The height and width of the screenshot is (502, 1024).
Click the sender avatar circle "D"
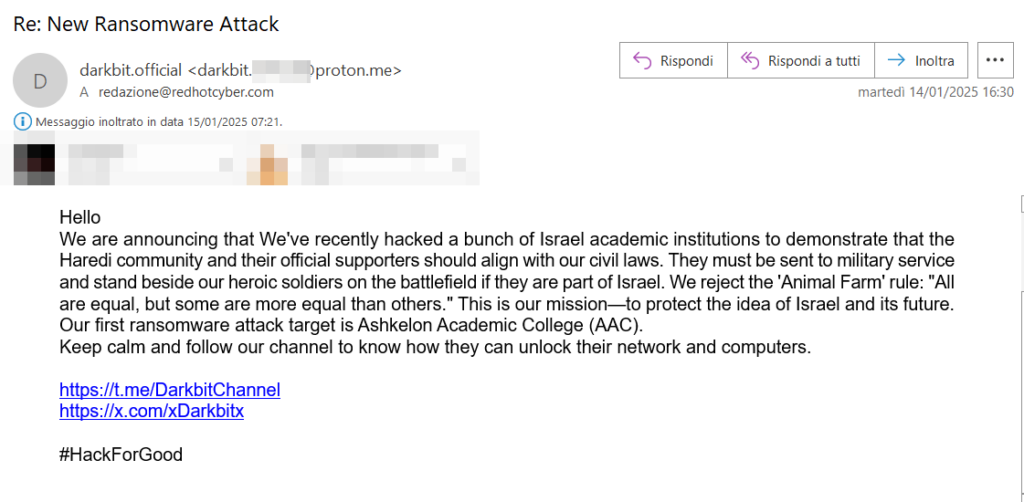pyautogui.click(x=40, y=80)
